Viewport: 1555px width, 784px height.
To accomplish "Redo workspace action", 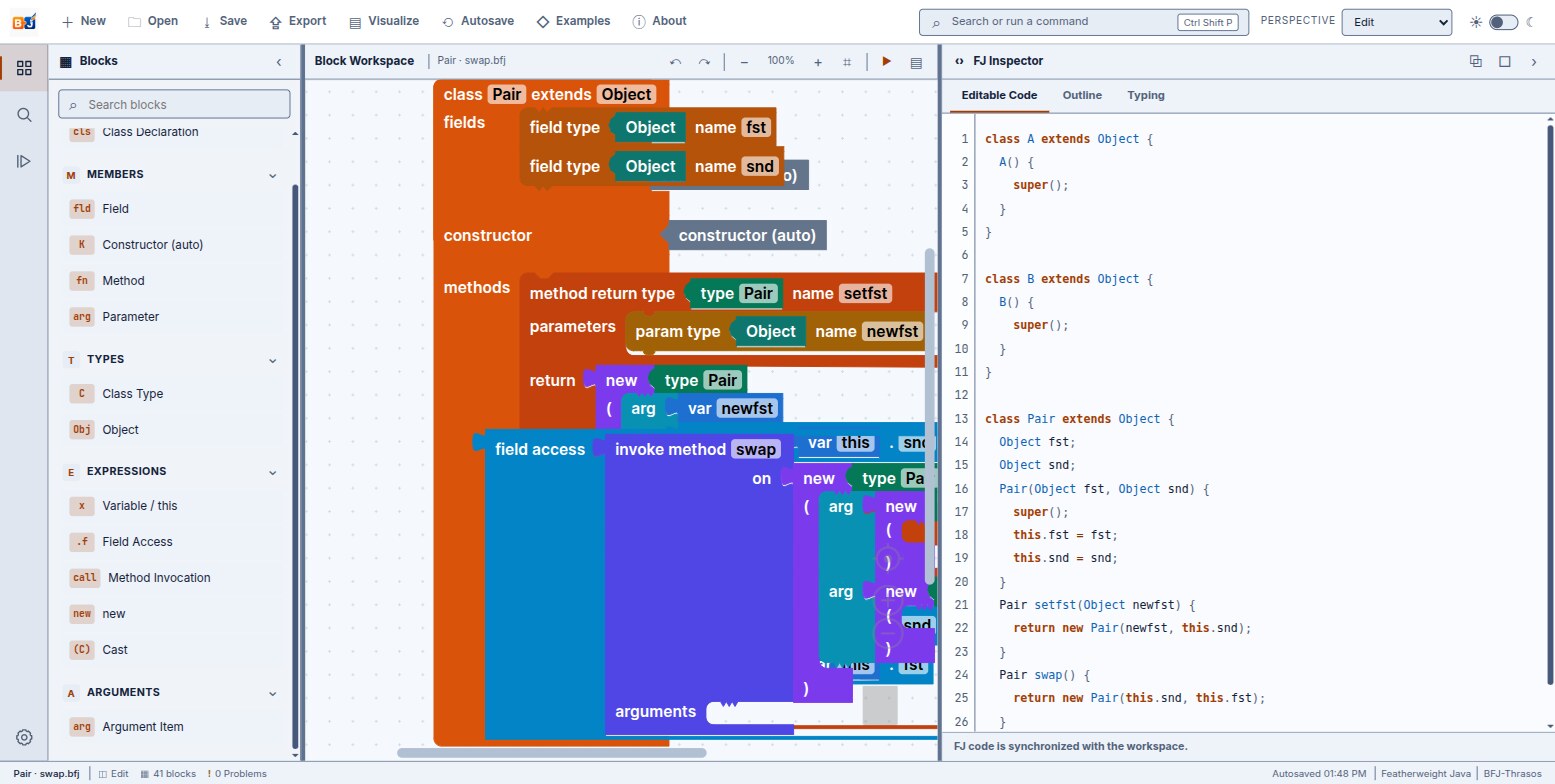I will [x=704, y=62].
